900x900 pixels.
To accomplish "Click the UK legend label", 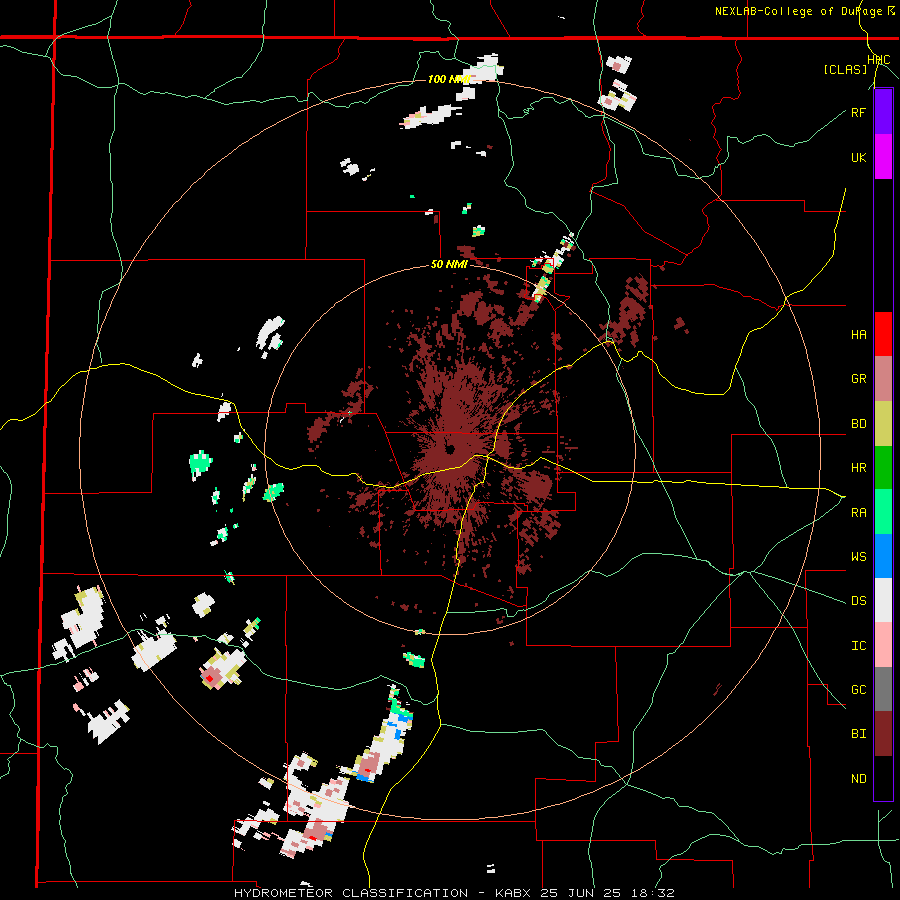I will click(x=858, y=157).
